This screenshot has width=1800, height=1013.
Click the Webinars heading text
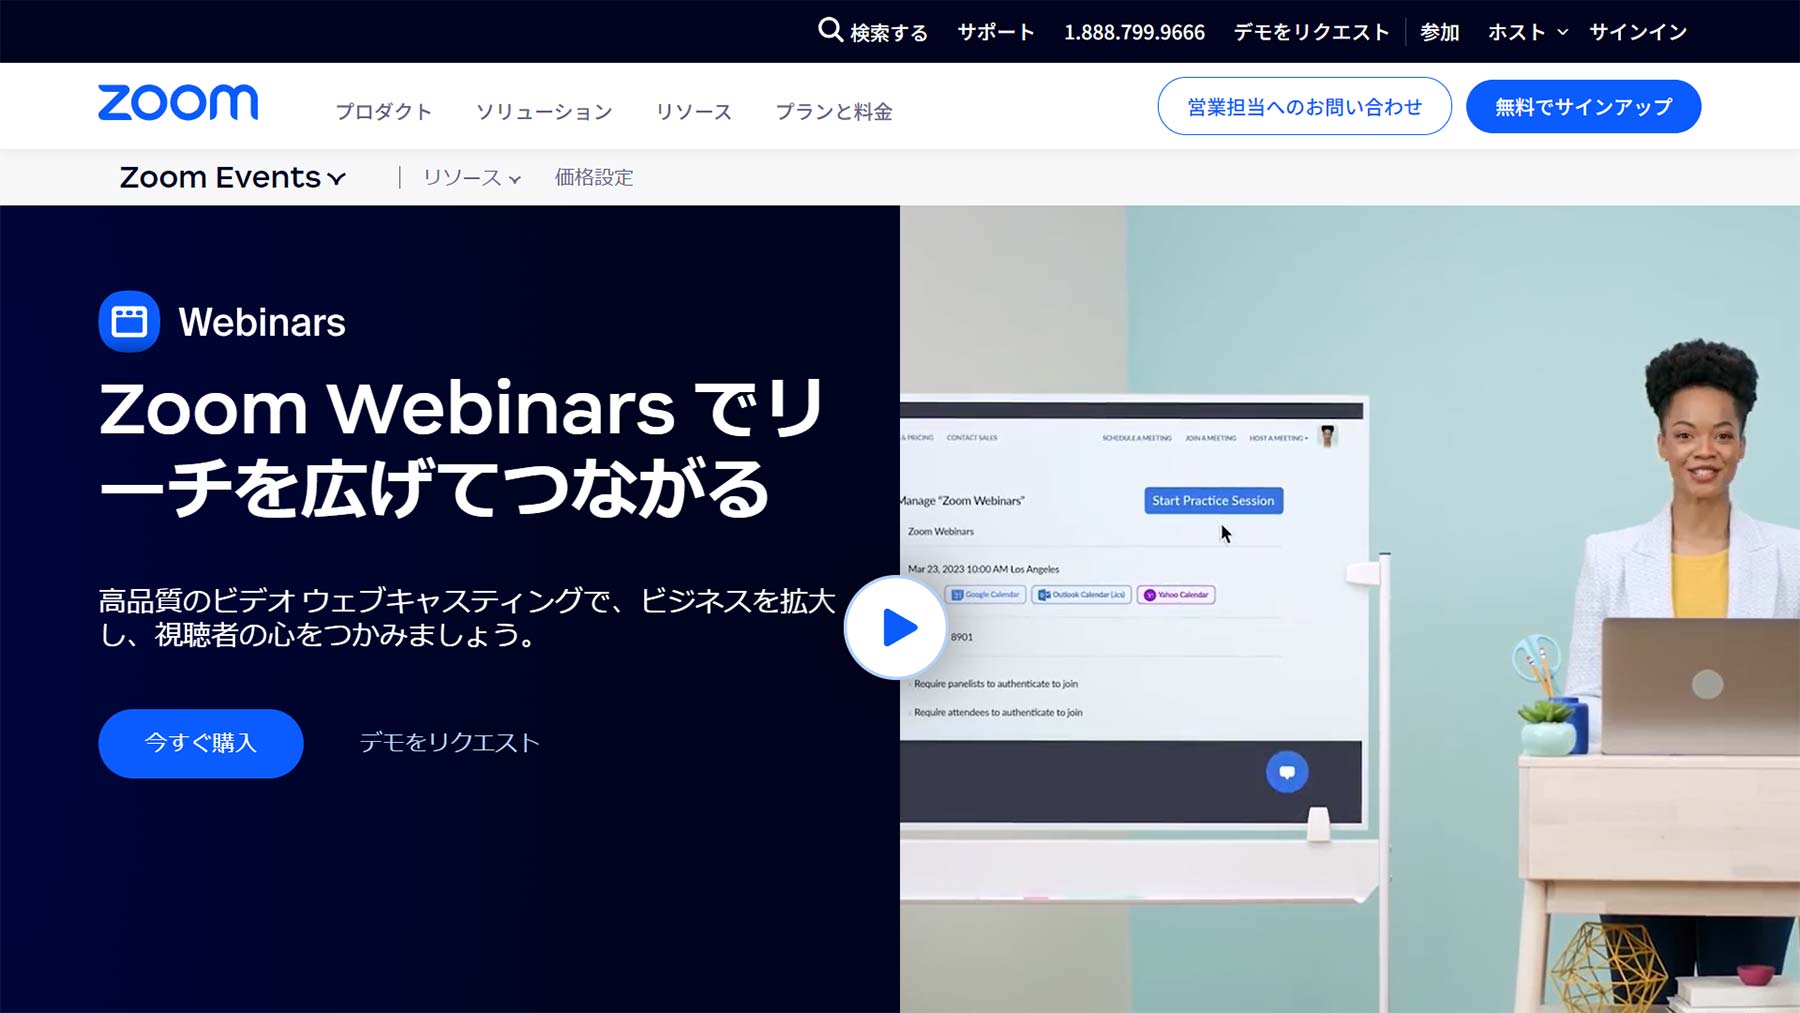(x=262, y=322)
